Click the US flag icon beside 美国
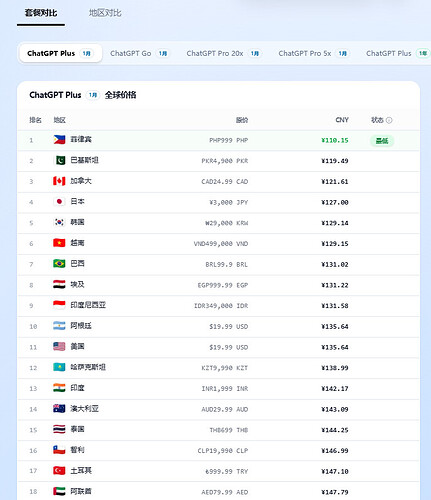Screen dimensions: 431x500 coord(59,347)
